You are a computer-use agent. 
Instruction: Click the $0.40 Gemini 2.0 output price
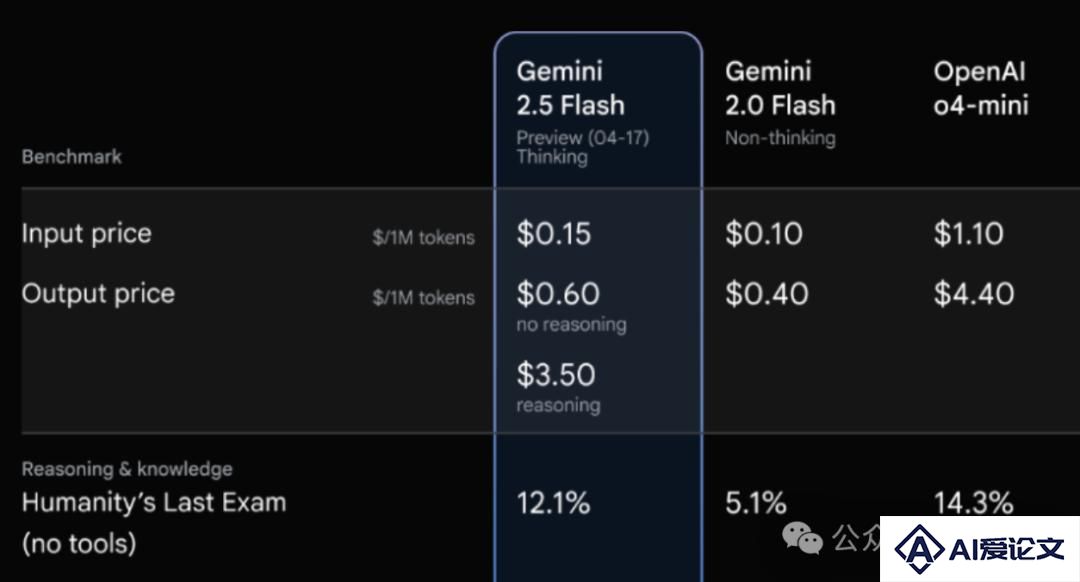[766, 294]
